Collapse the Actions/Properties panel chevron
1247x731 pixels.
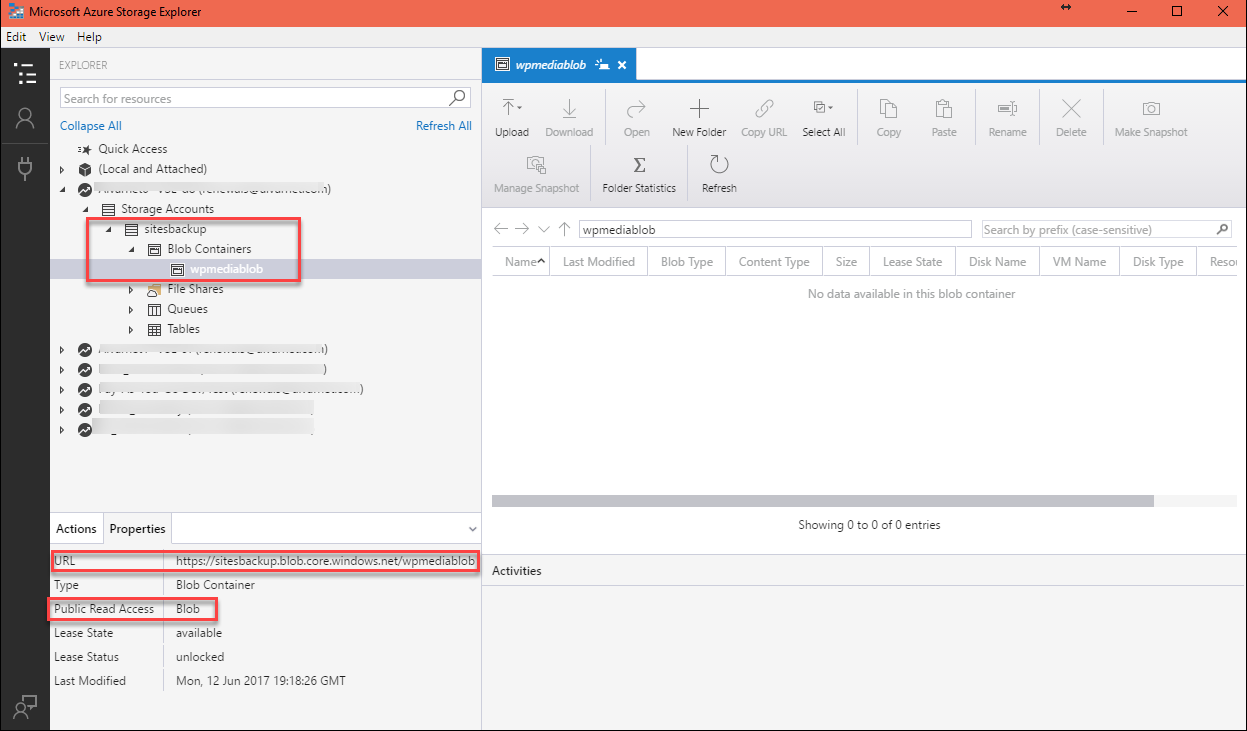pyautogui.click(x=473, y=529)
